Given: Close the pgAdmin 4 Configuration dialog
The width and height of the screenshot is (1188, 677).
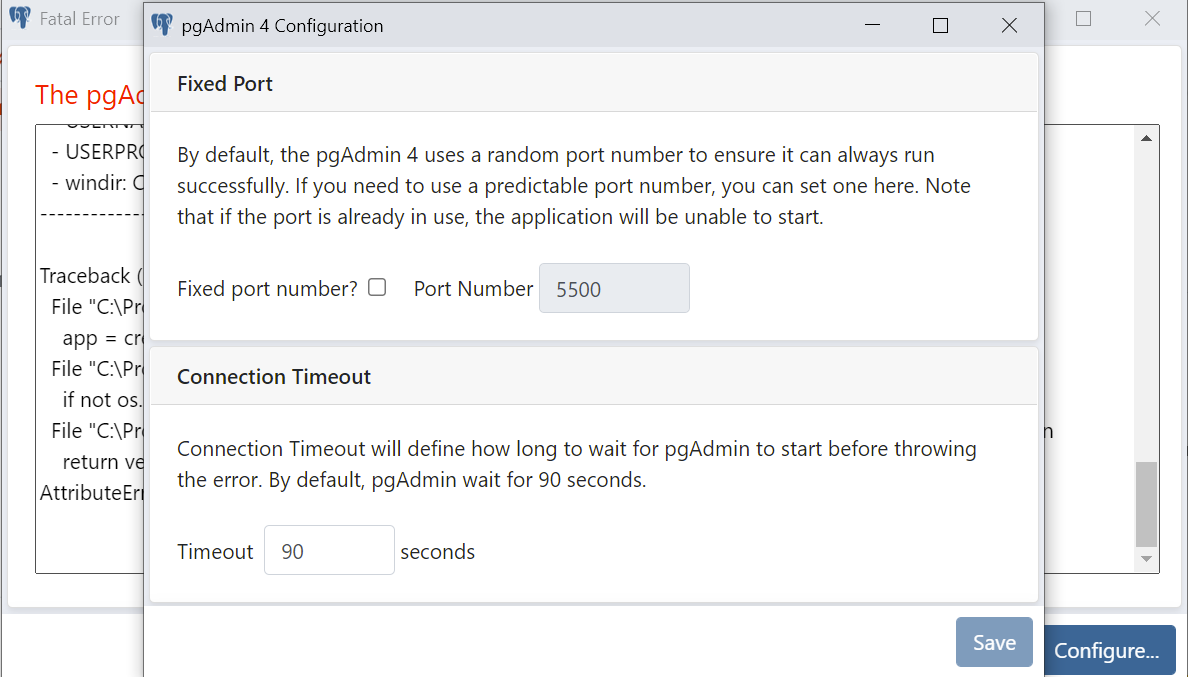Looking at the screenshot, I should [x=1009, y=26].
